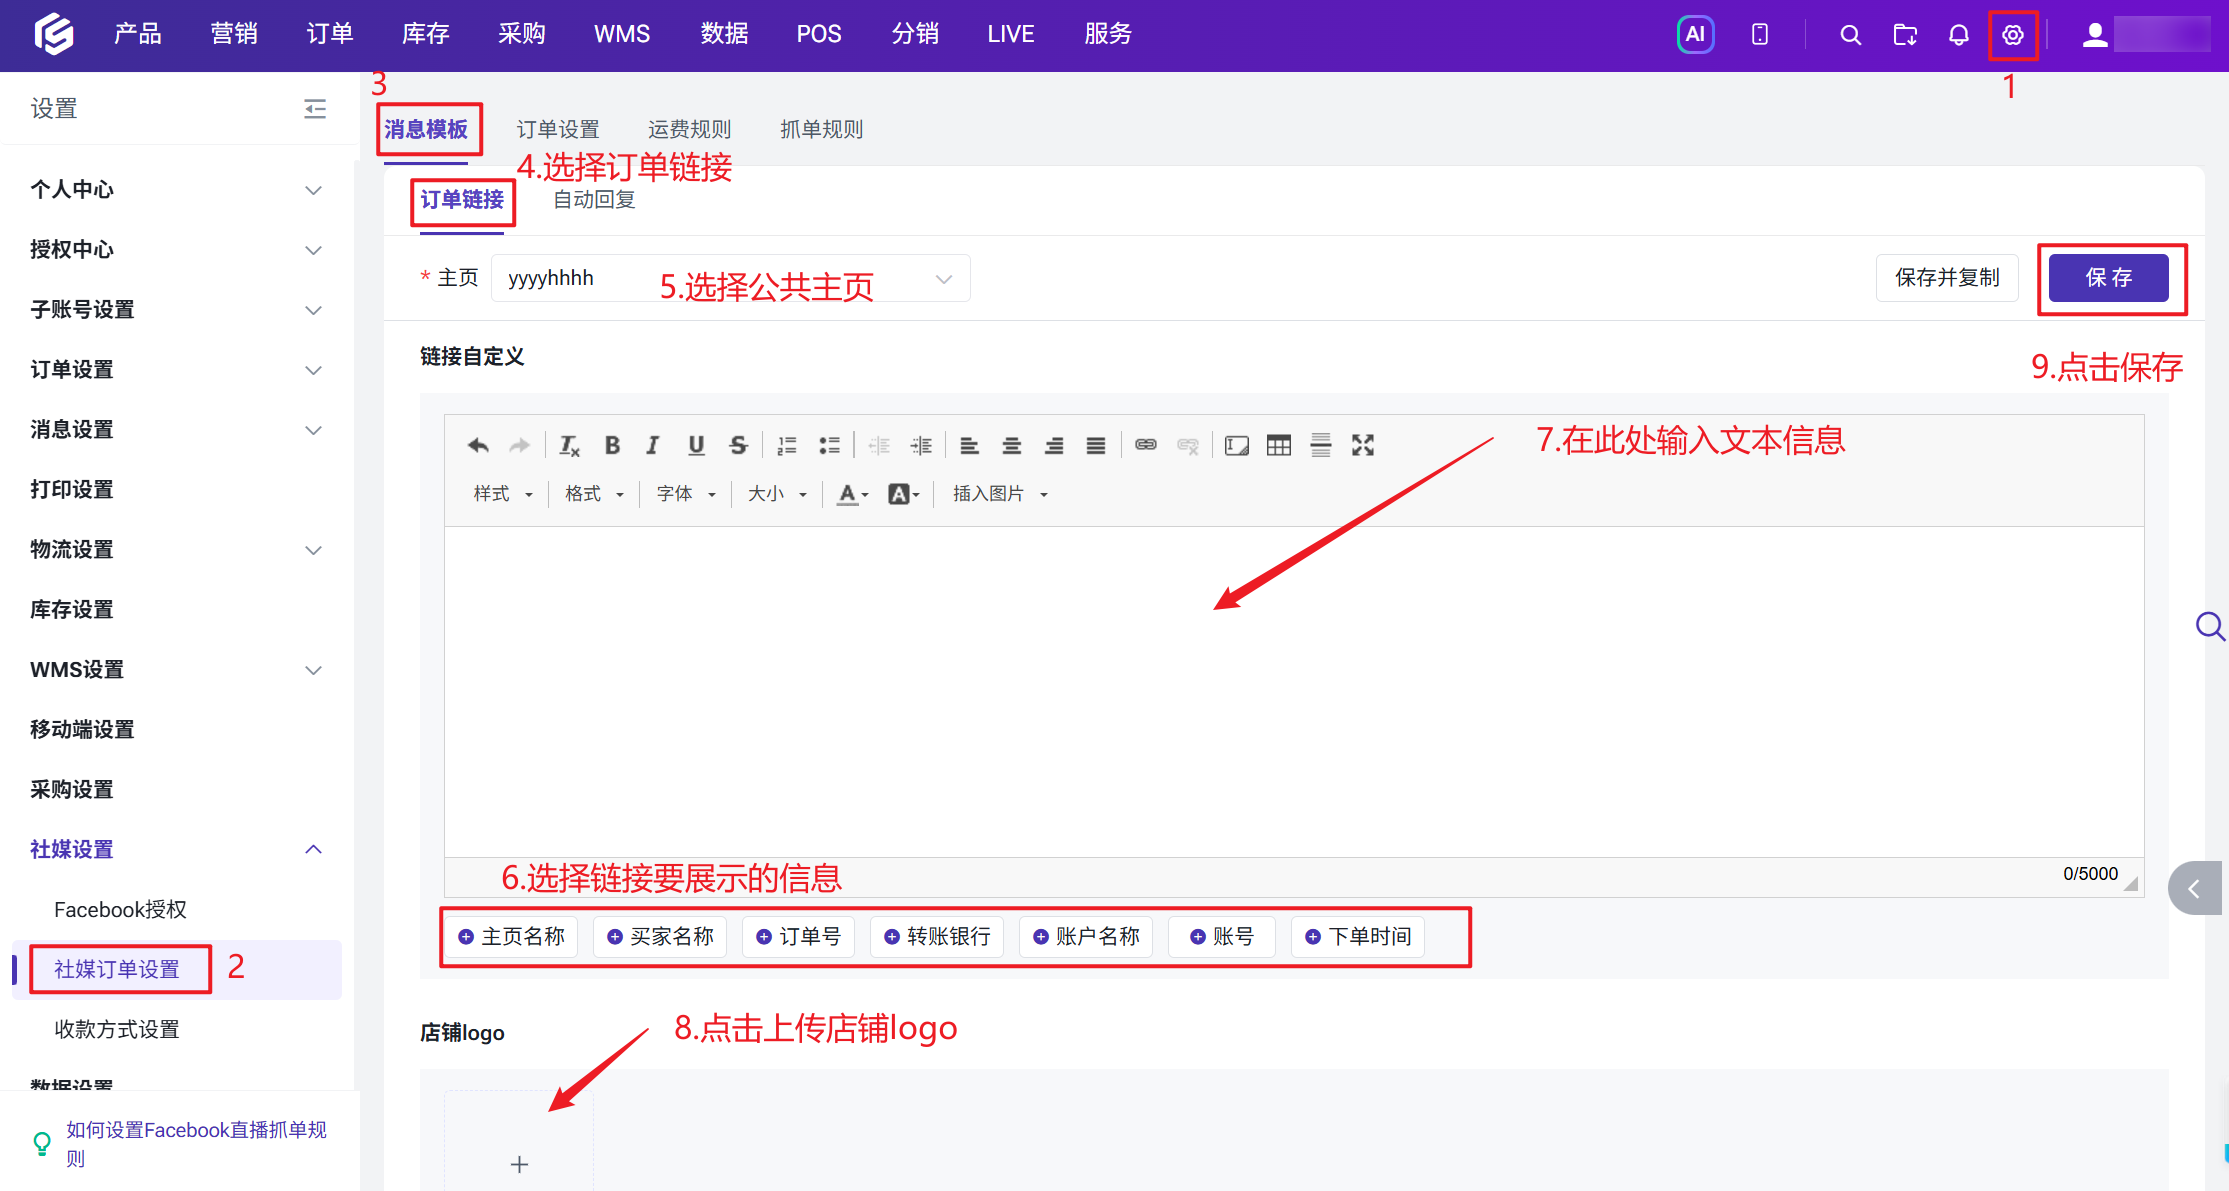This screenshot has height=1191, width=2229.
Task: Maximize the rich text editor
Action: [x=1362, y=445]
